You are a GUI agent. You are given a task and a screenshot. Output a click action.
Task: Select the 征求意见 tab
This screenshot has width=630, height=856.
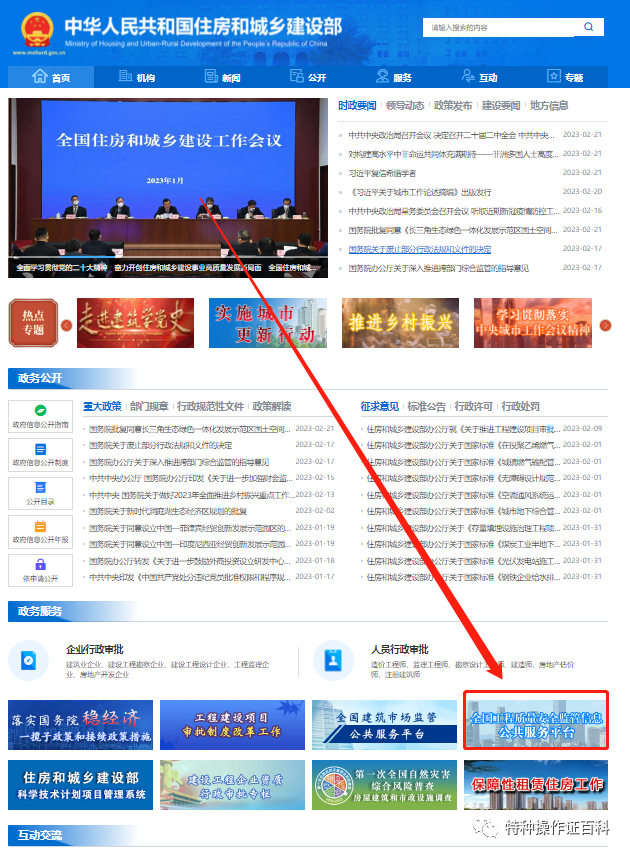(379, 406)
